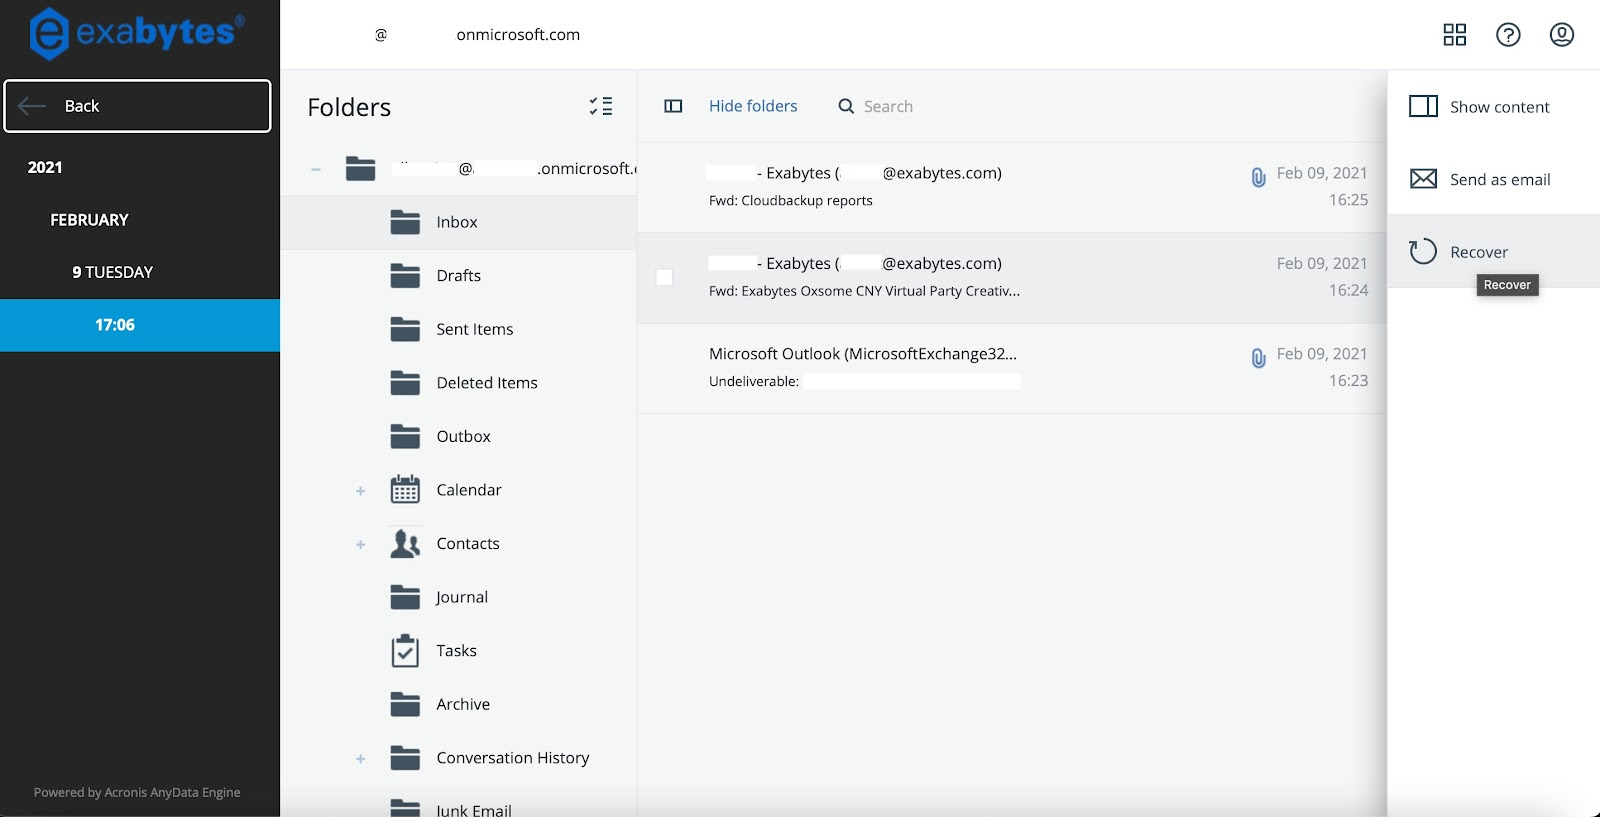Image resolution: width=1600 pixels, height=817 pixels.
Task: Open the Undeliverable Microsoft Outlook email
Action: coord(1012,368)
